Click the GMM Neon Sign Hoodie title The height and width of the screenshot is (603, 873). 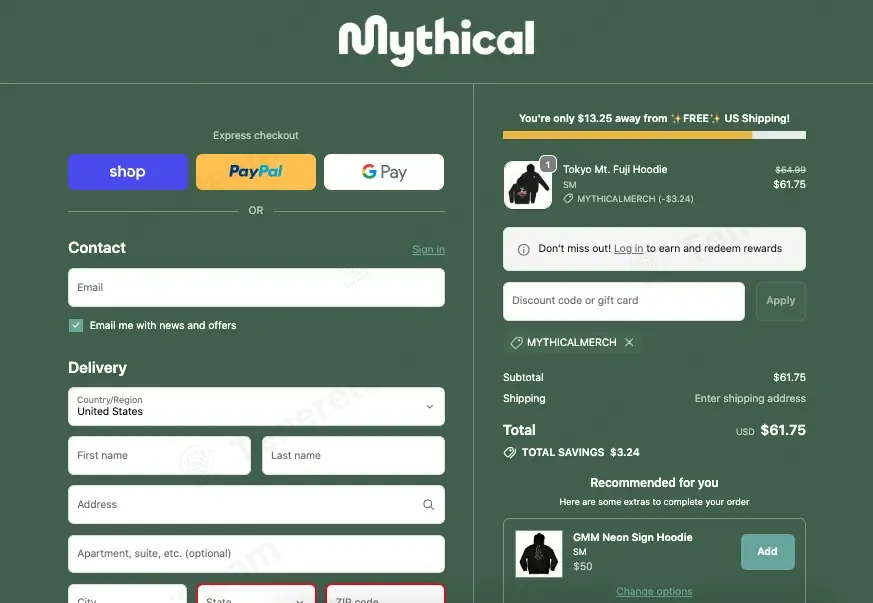tap(632, 537)
